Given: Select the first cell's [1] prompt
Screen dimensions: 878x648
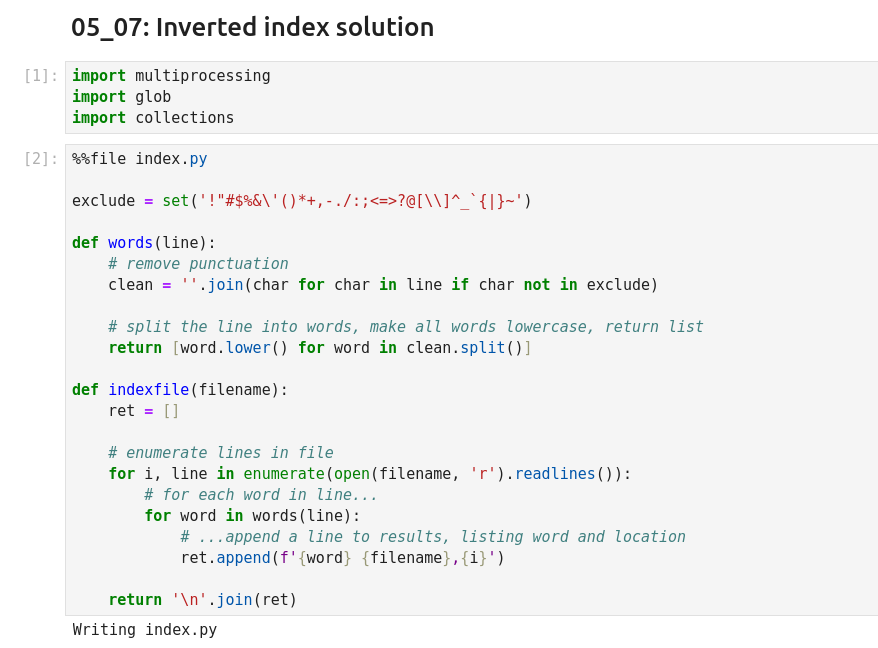Looking at the screenshot, I should coord(40,76).
